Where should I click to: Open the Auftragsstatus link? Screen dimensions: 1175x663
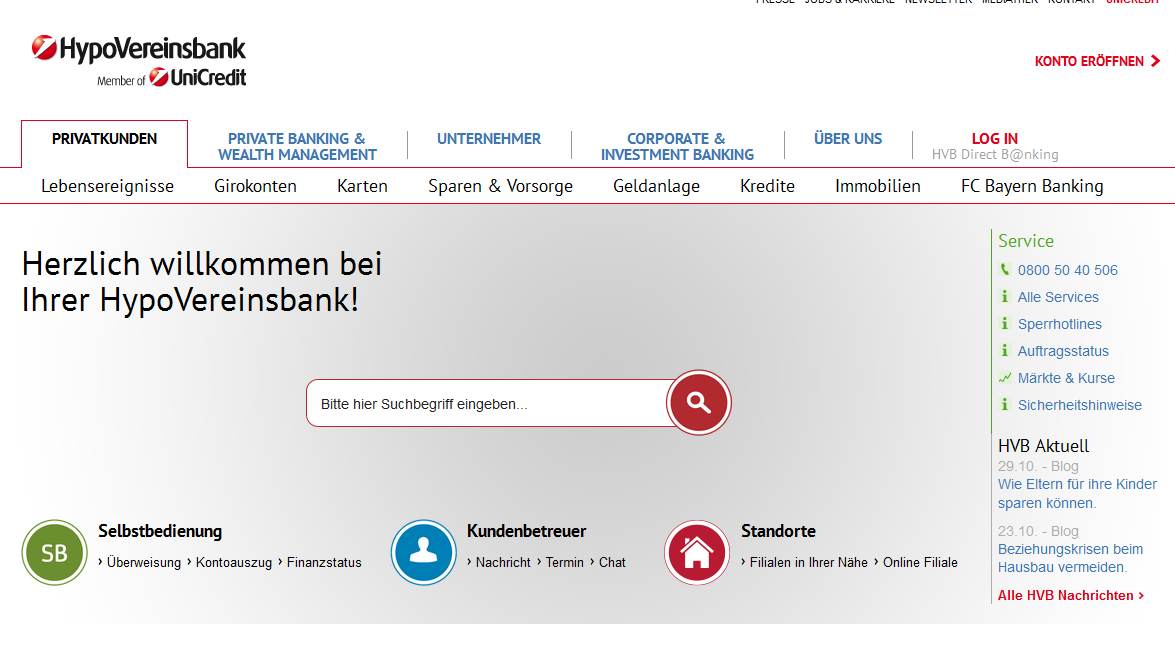point(1063,351)
